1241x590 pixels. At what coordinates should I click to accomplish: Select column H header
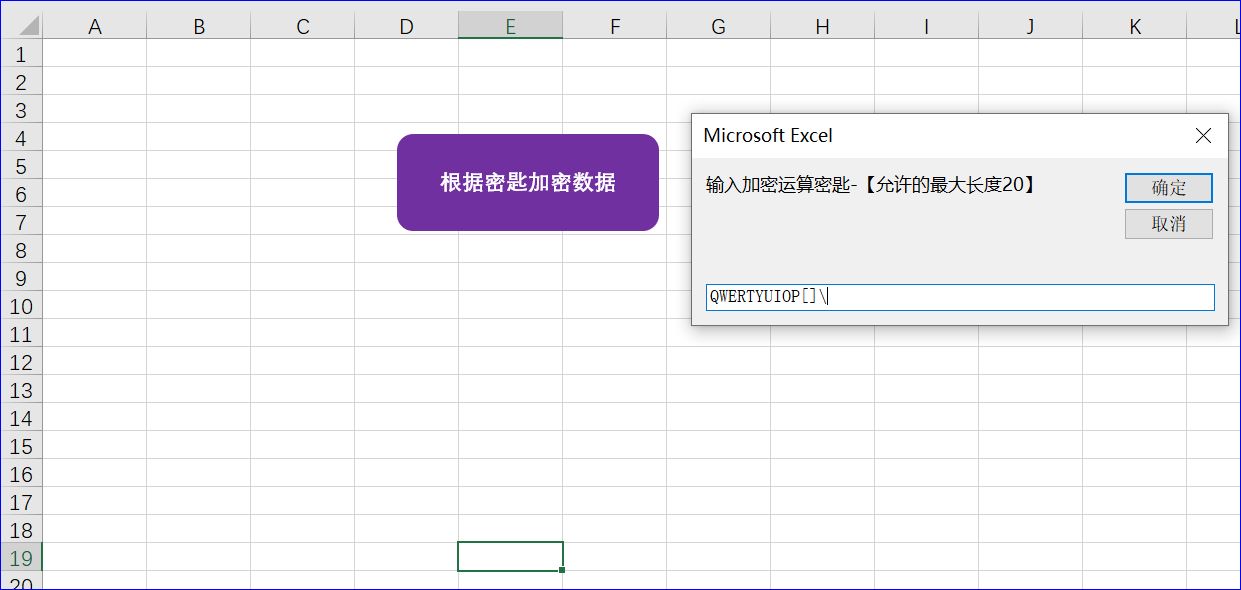click(x=823, y=27)
